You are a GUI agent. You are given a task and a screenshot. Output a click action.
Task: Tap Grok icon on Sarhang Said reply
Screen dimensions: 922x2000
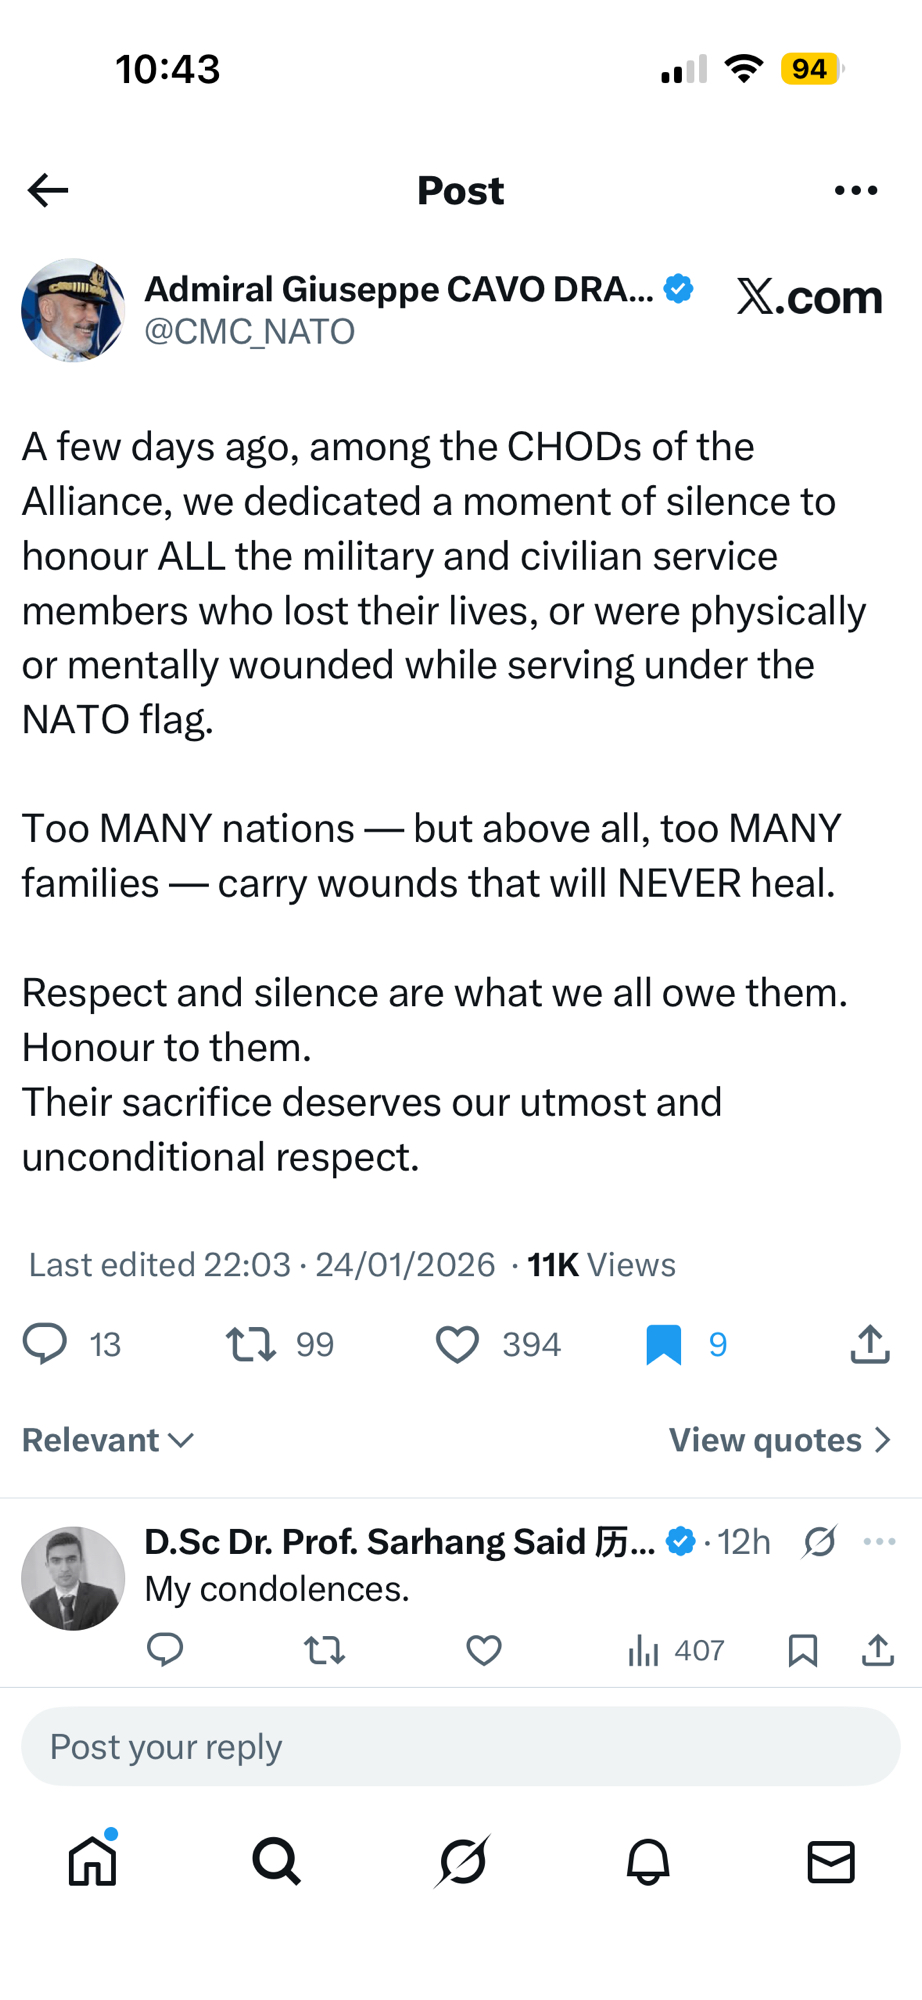click(819, 1542)
